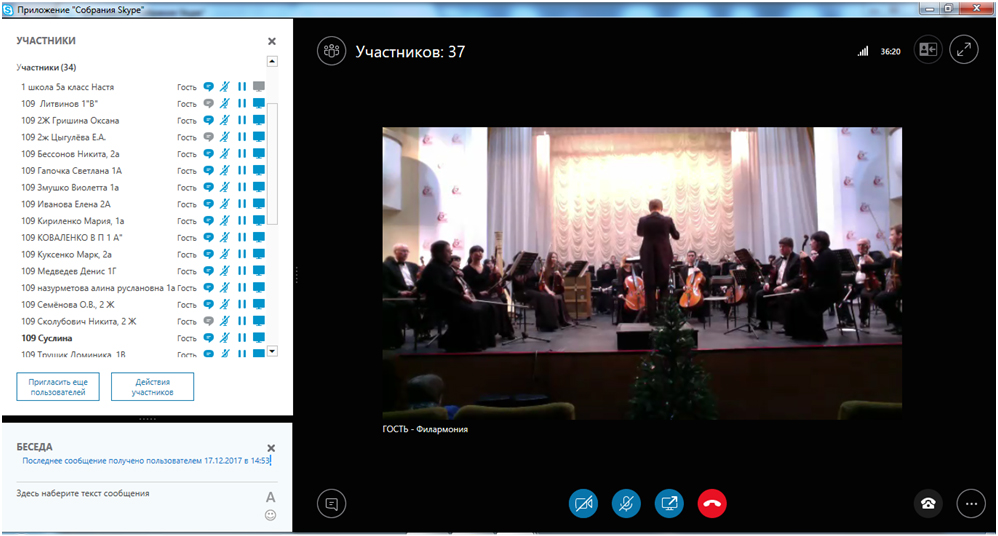Switch to full screen view
Image resolution: width=998 pixels, height=536 pixels.
[964, 50]
